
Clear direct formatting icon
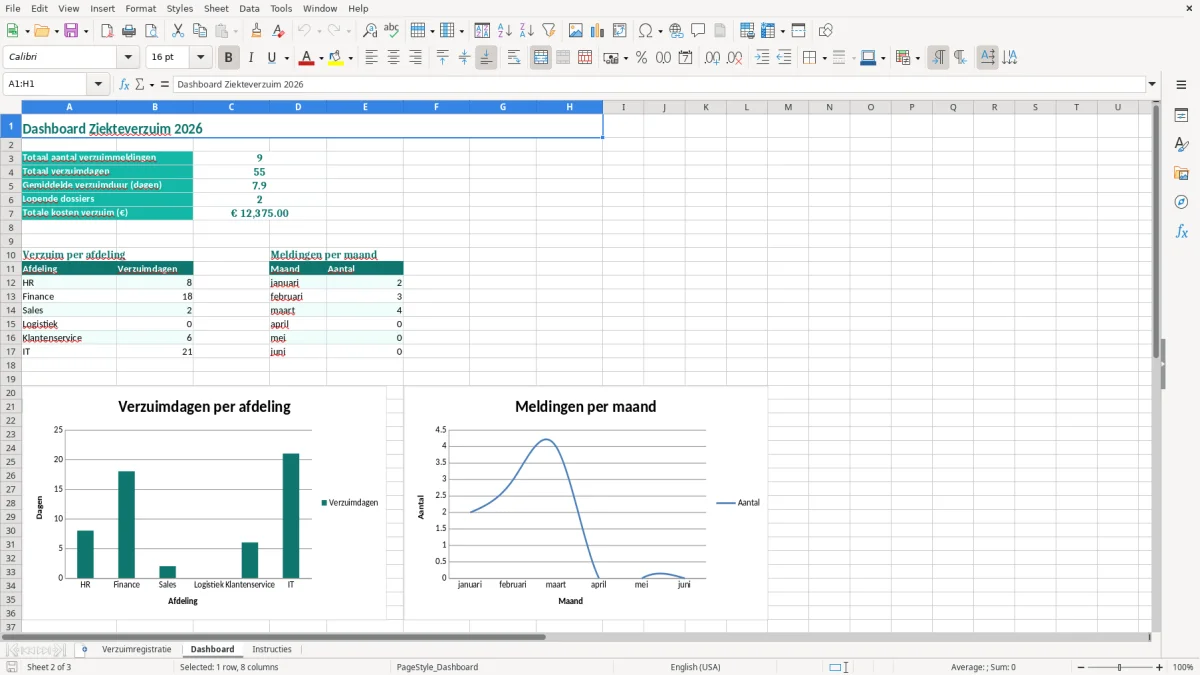(x=279, y=31)
